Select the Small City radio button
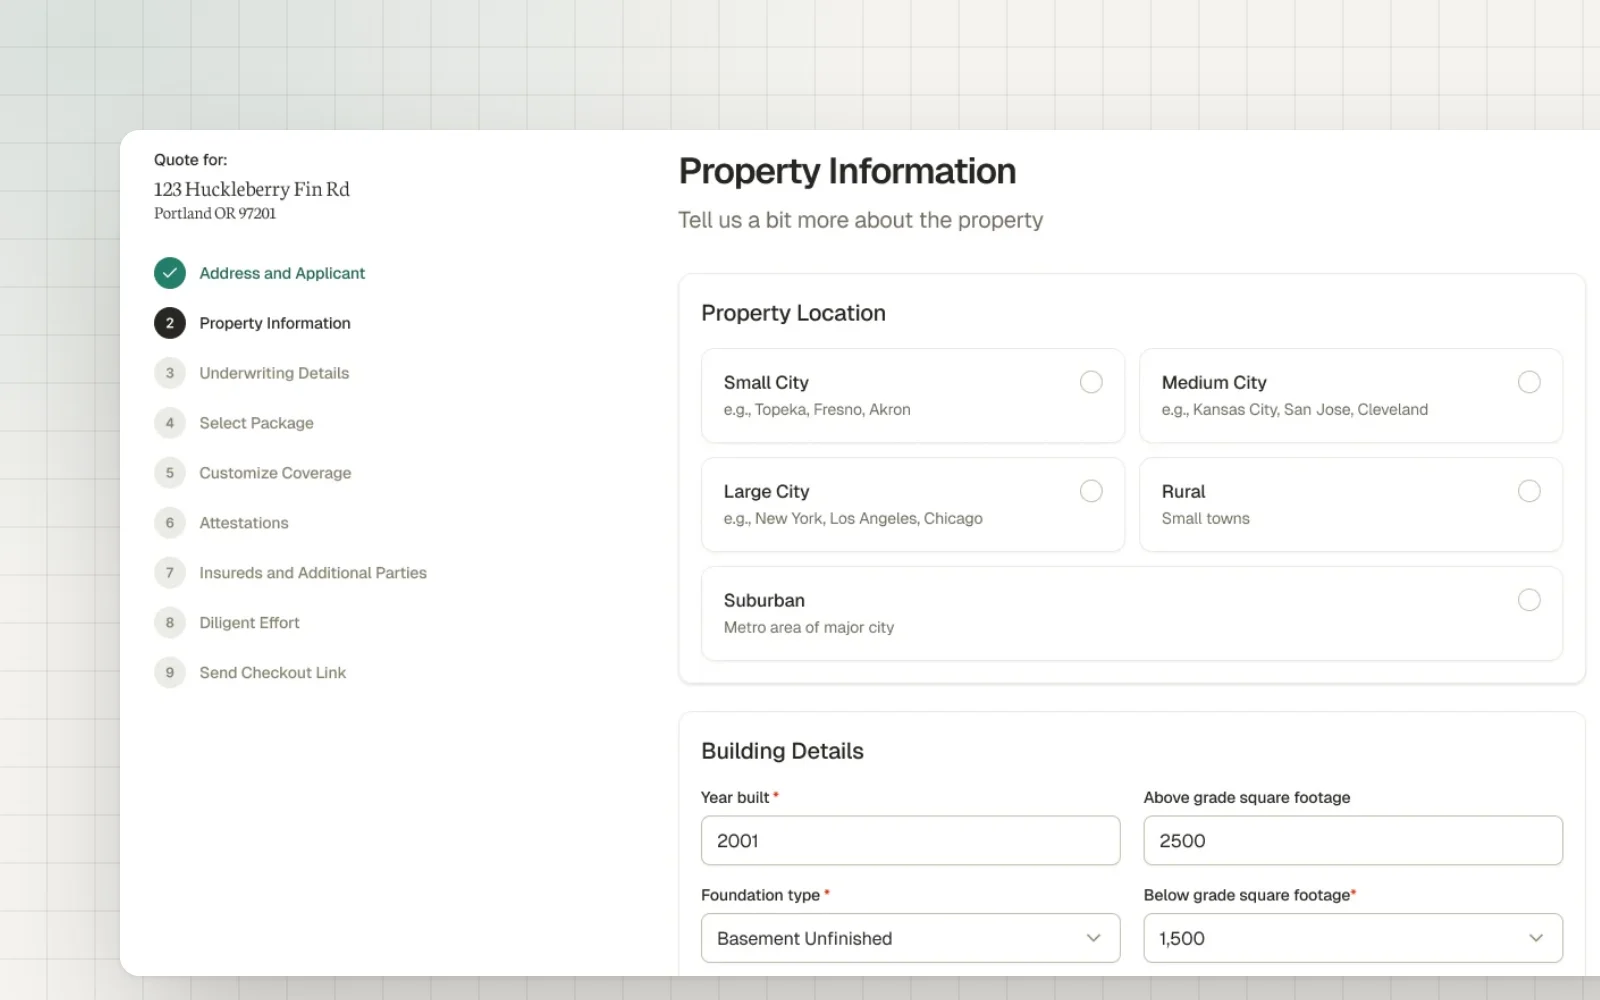 [x=1091, y=382]
